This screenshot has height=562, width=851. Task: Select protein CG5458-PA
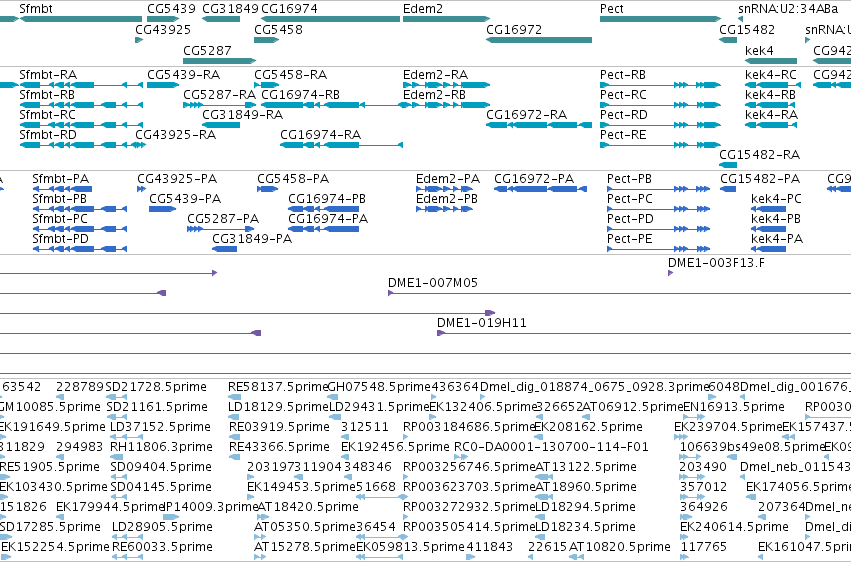268,189
